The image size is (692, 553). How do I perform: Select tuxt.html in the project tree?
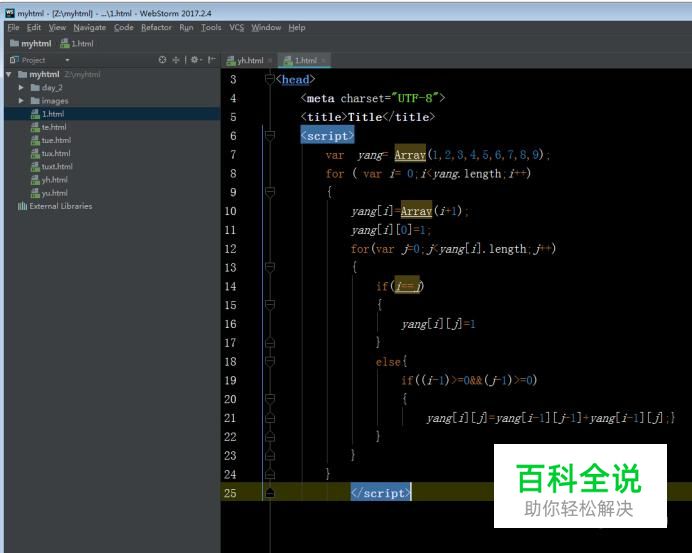click(x=52, y=167)
